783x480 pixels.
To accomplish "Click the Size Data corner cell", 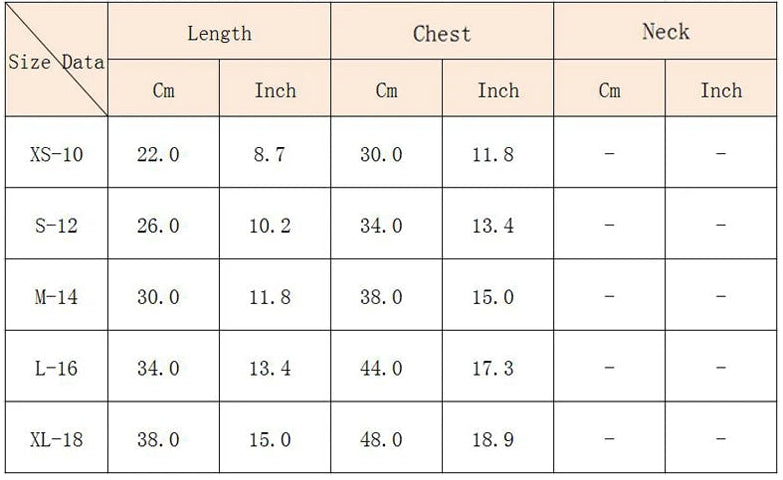I will point(57,61).
